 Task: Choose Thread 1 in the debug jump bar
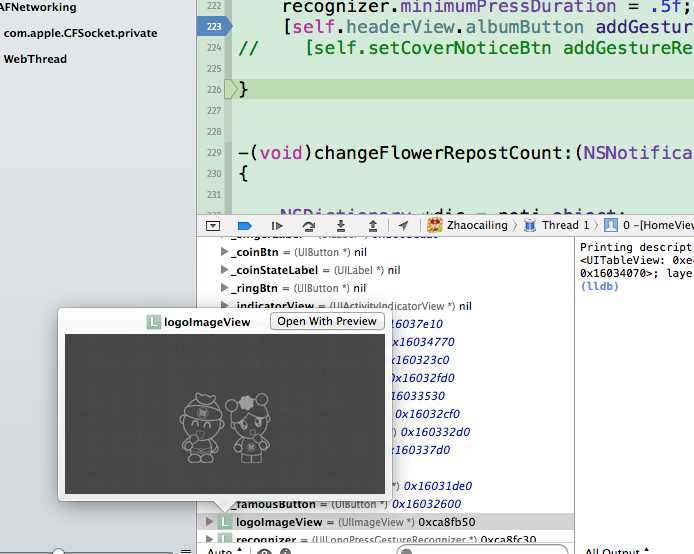click(557, 225)
